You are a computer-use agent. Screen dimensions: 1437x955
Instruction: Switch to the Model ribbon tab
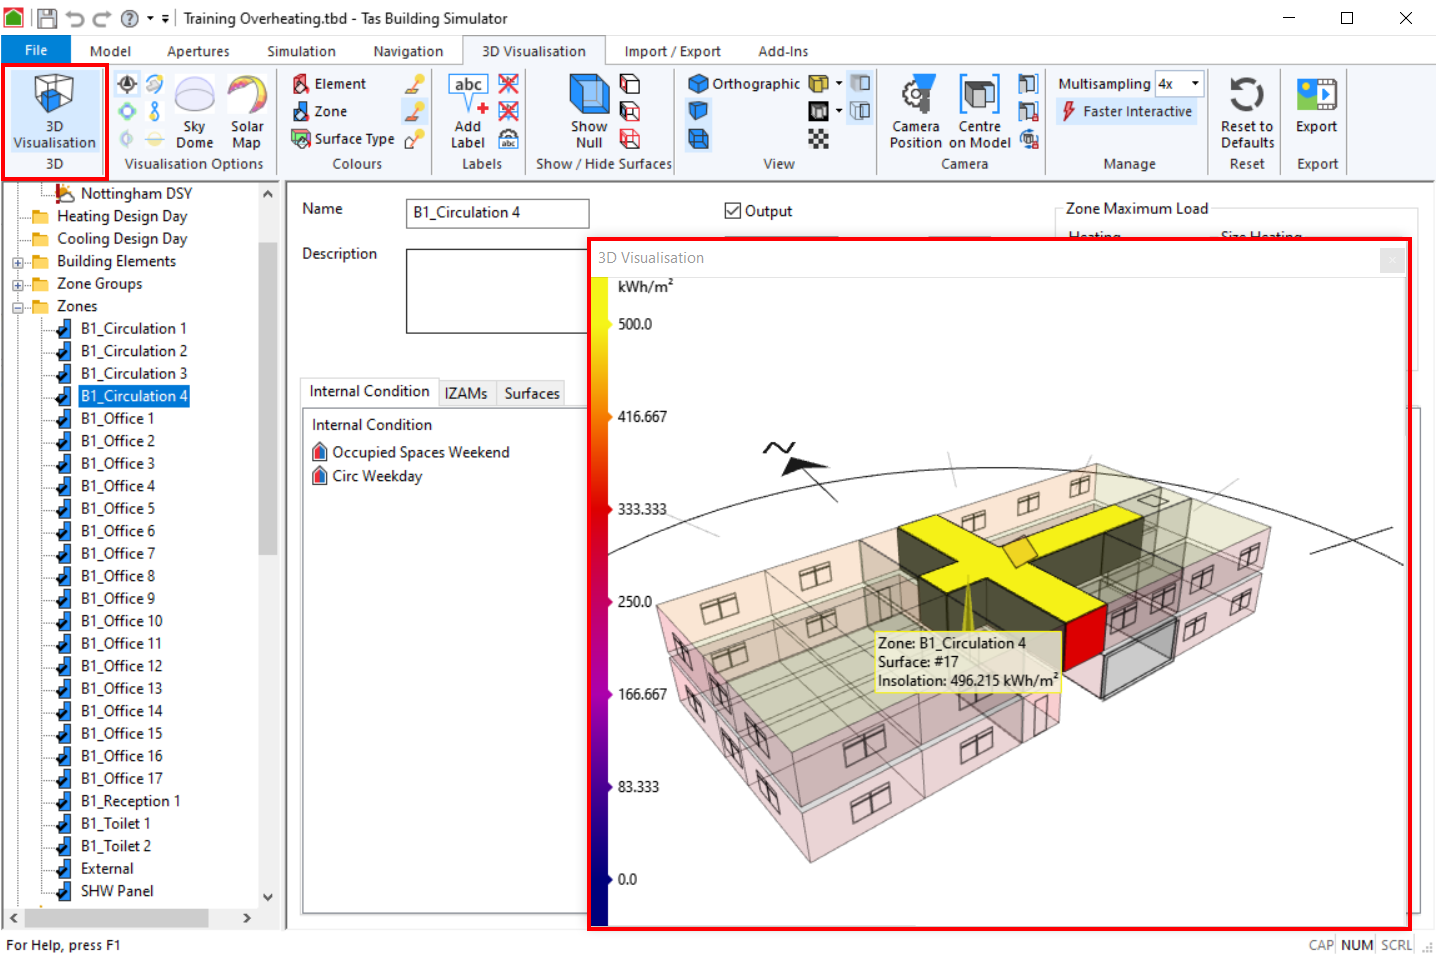110,51
